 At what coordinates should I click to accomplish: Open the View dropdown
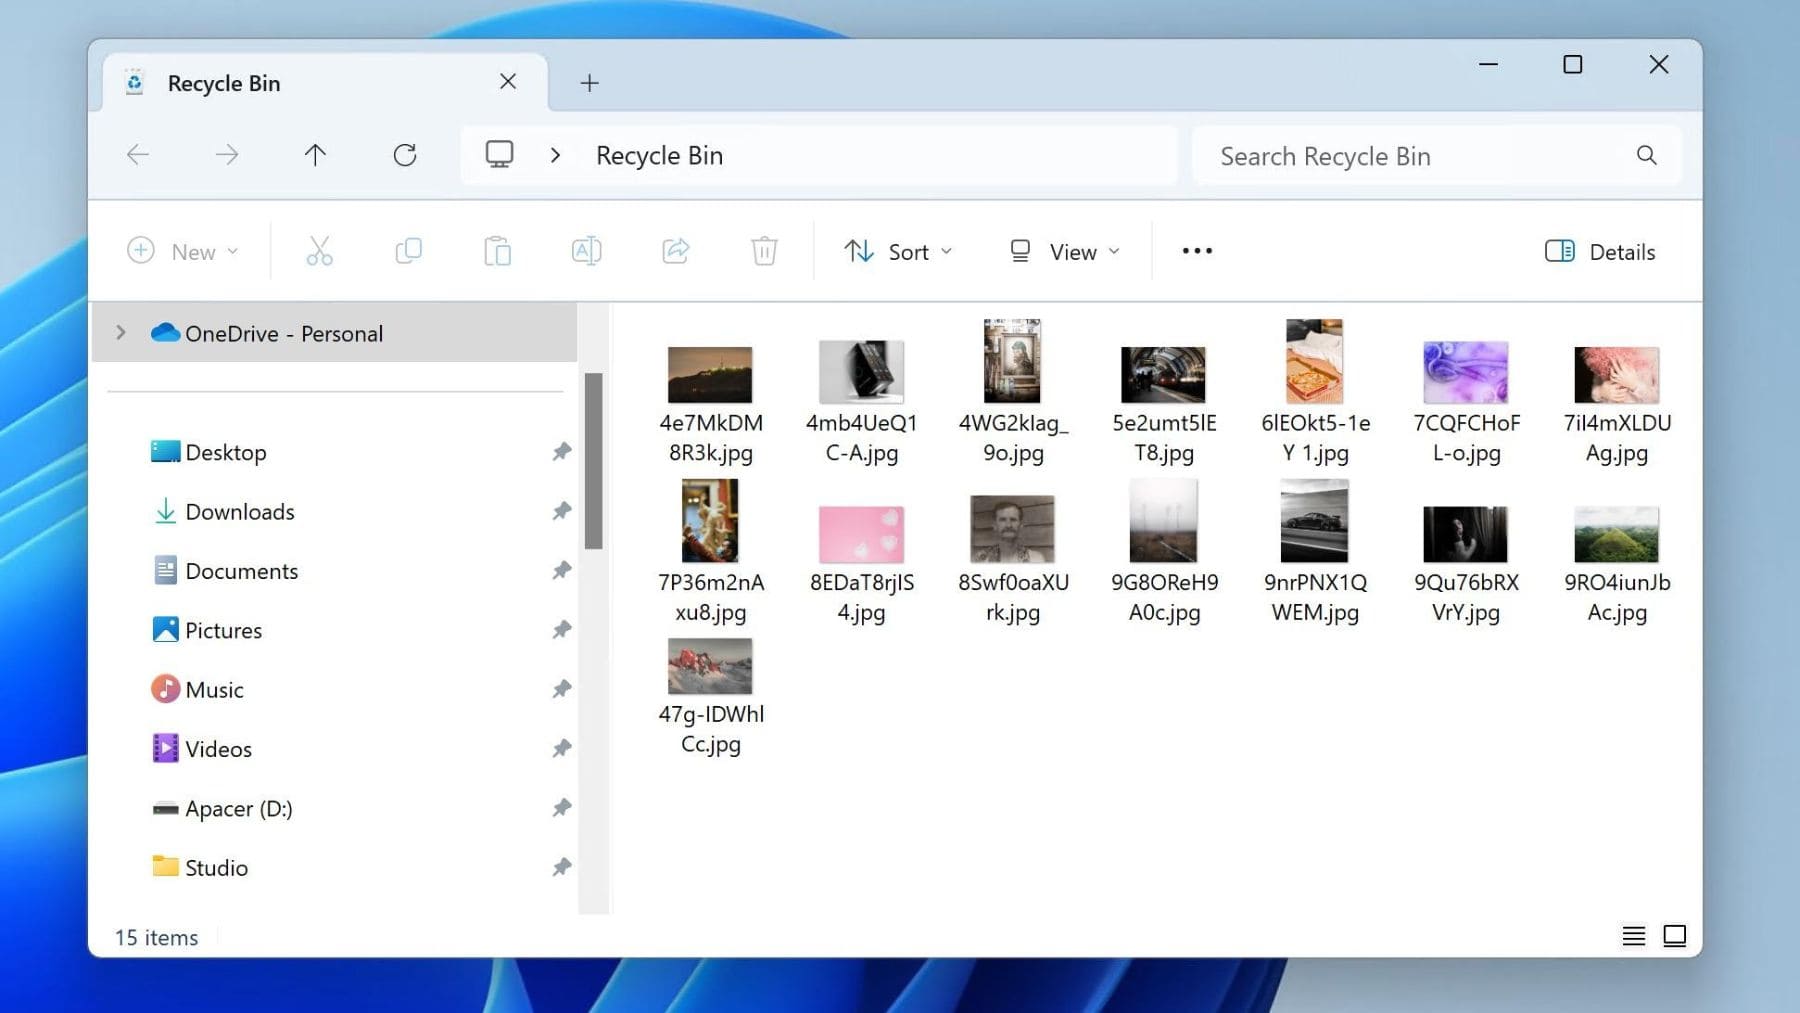point(1064,251)
